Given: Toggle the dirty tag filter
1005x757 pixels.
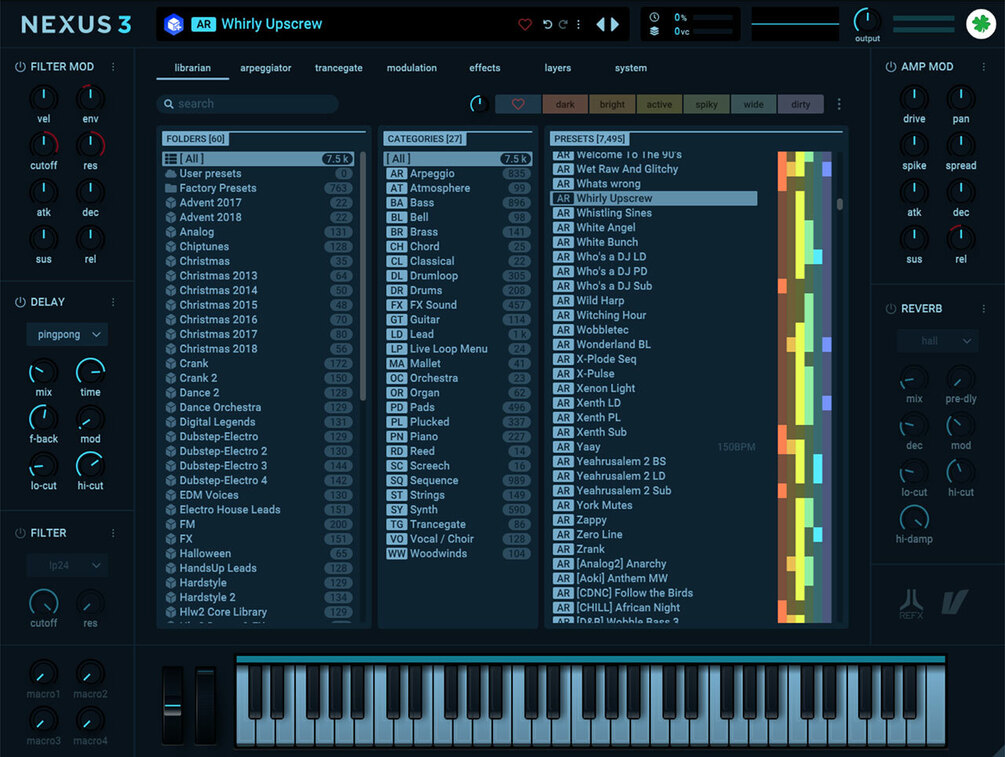Looking at the screenshot, I should pyautogui.click(x=801, y=104).
